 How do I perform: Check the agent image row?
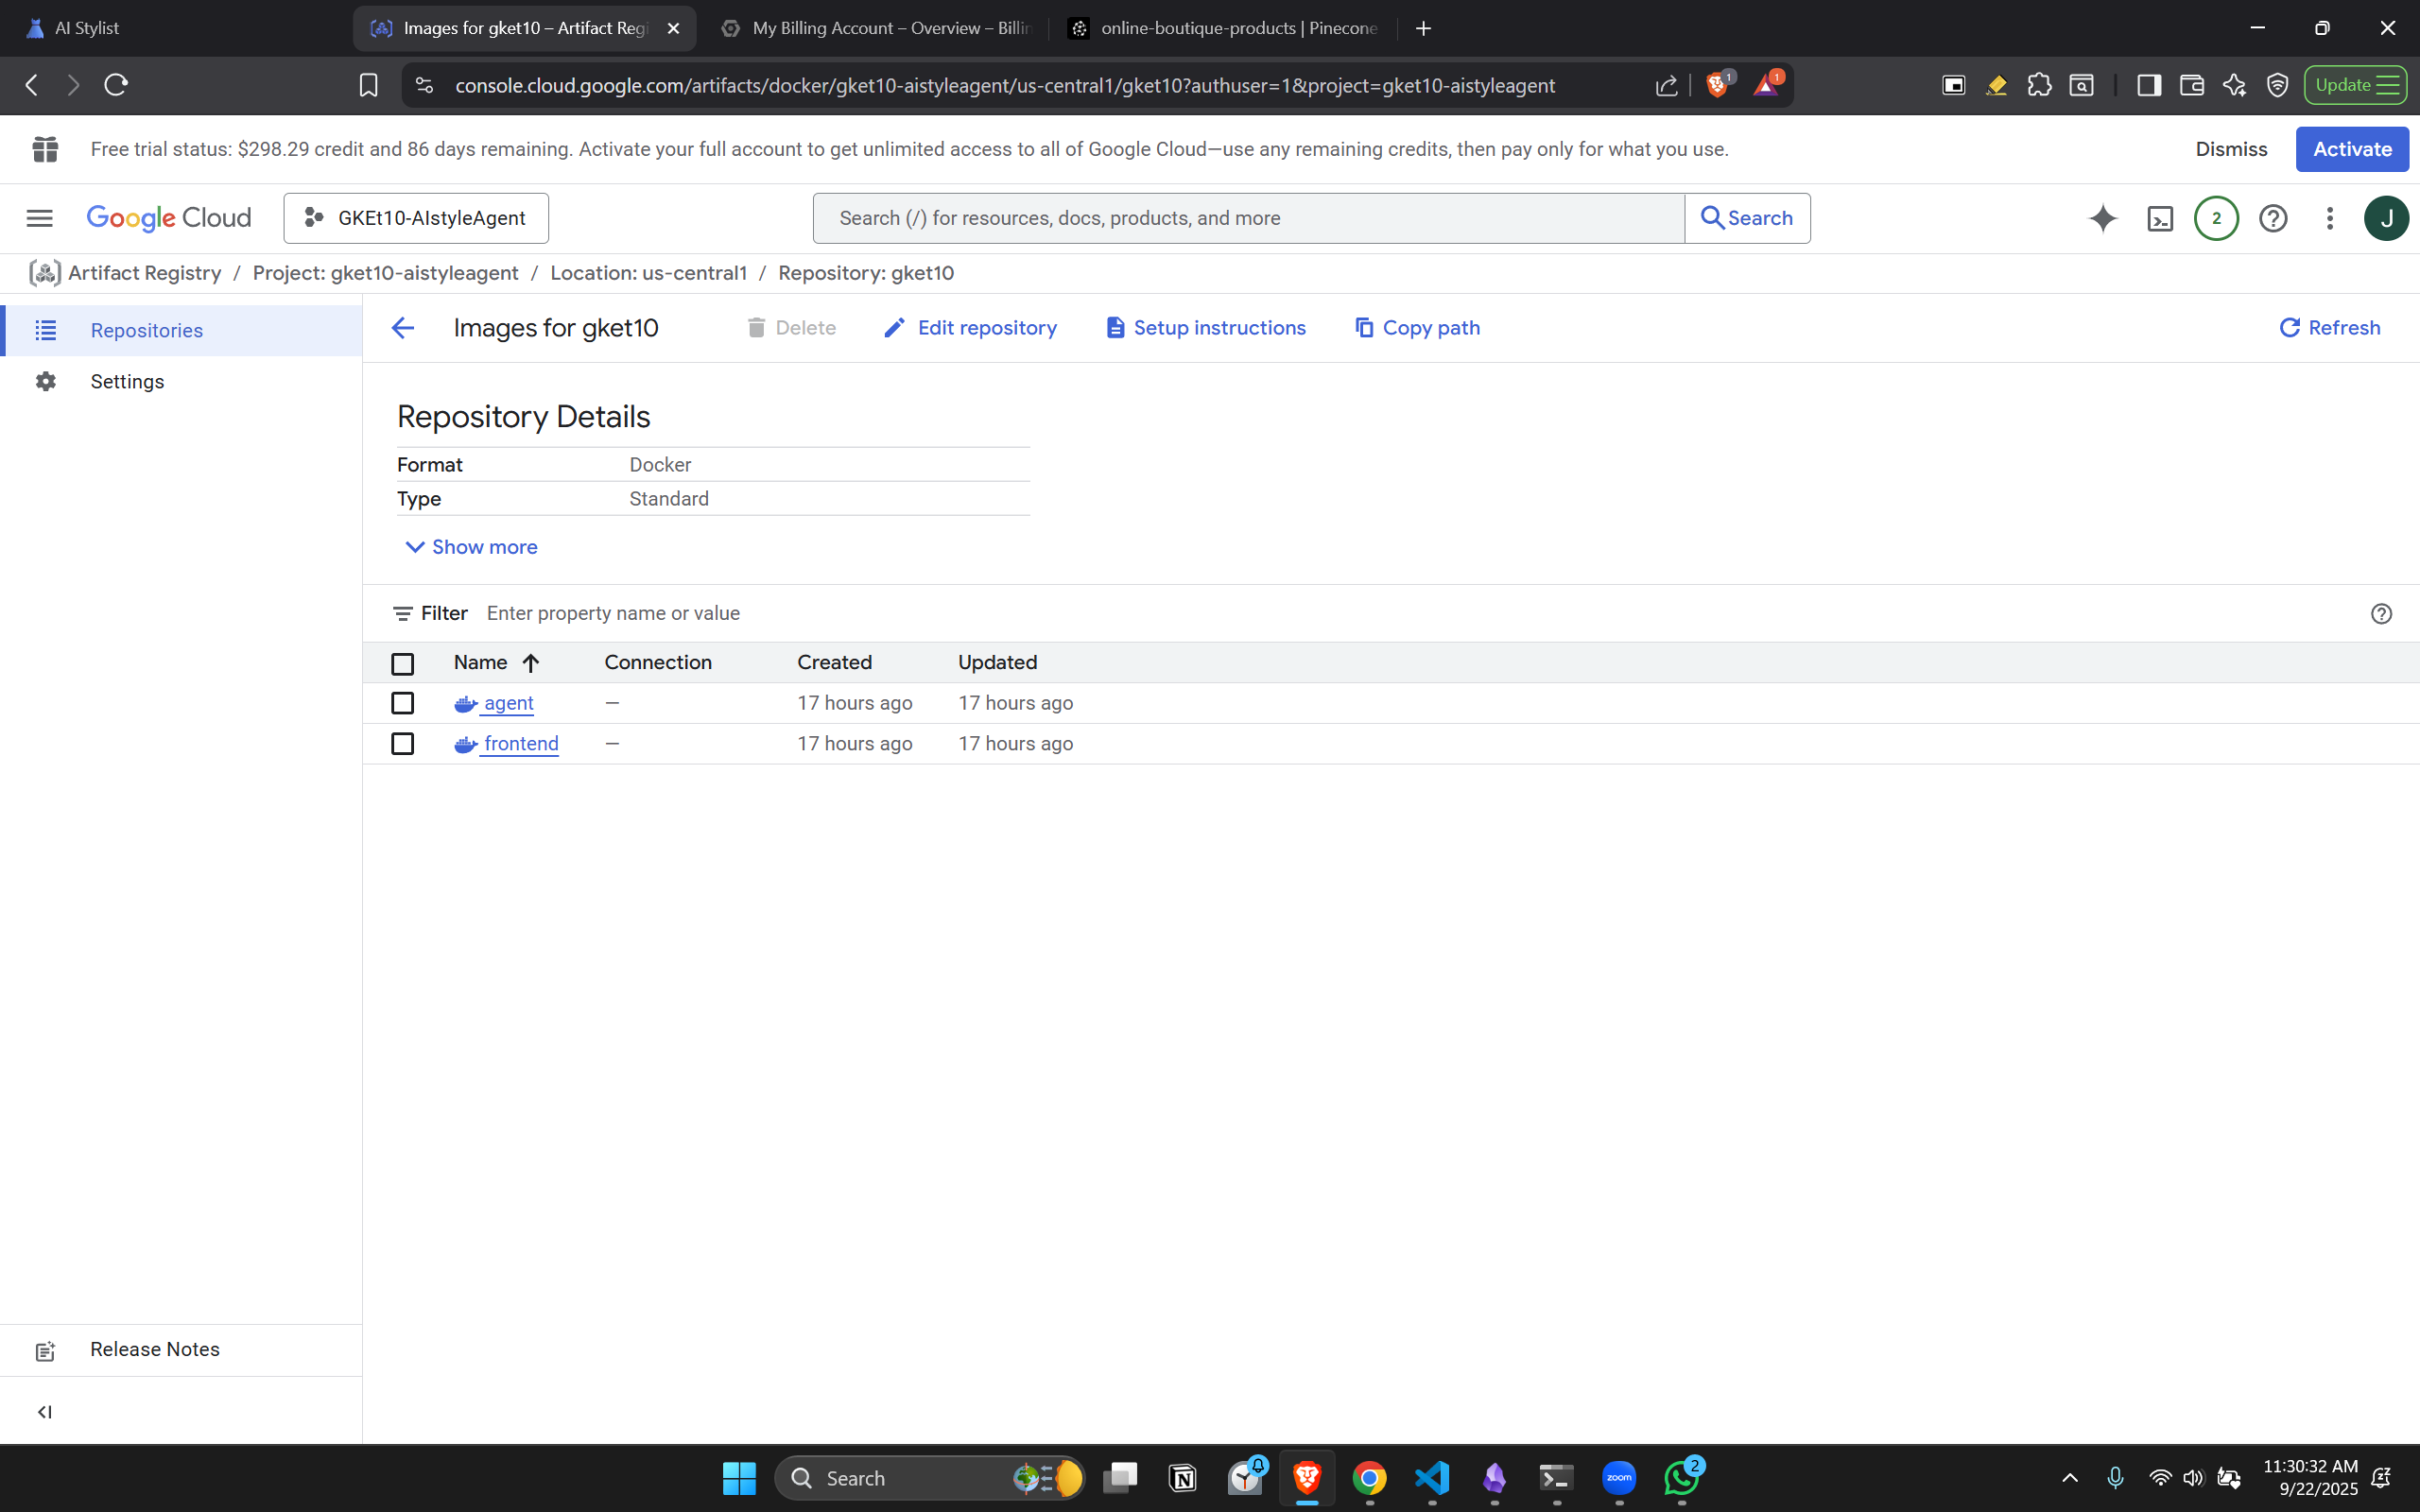click(x=403, y=703)
